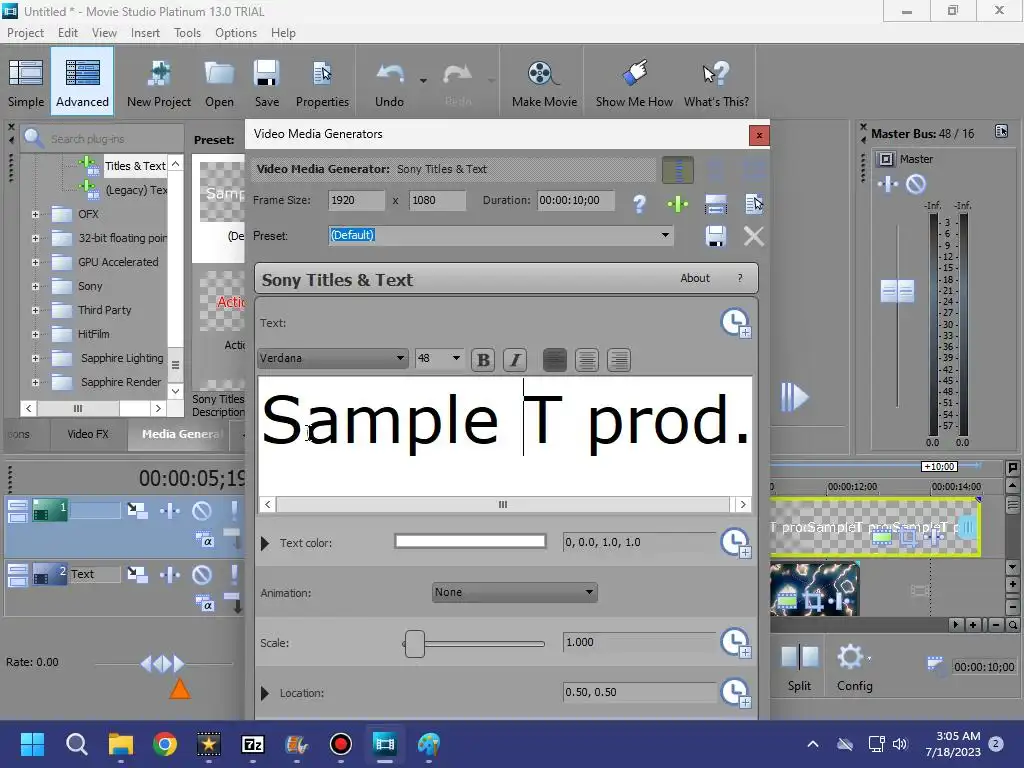
Task: Click the New Project toolbar icon
Action: tap(159, 82)
